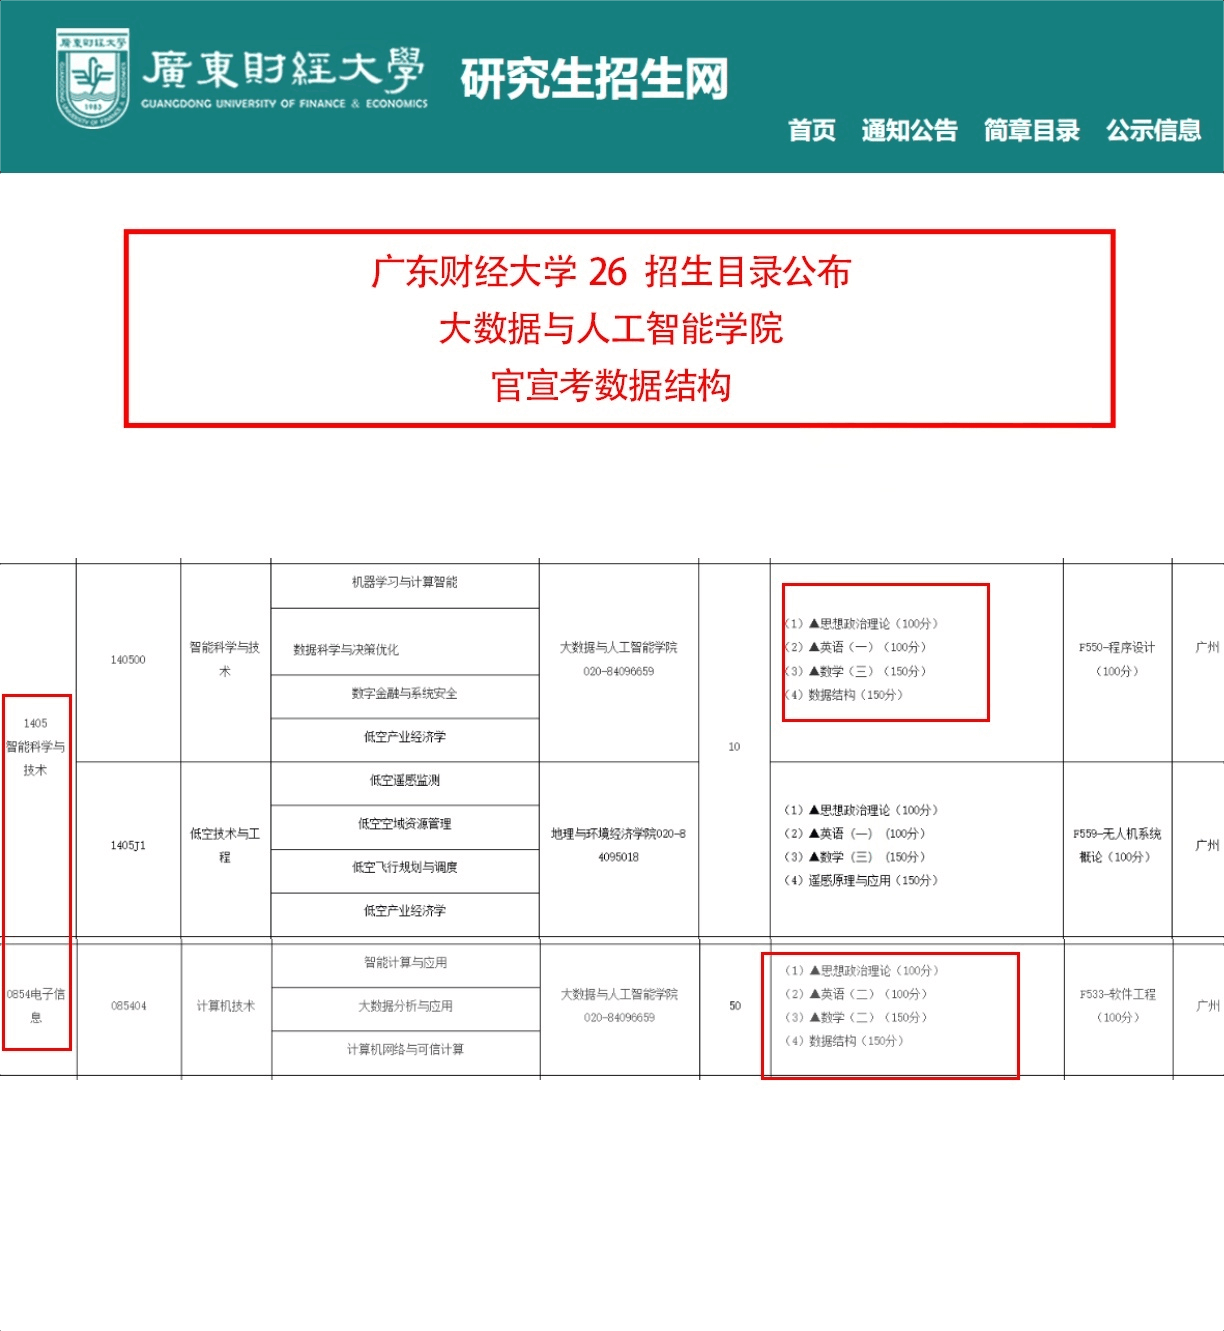
Task: Click the 数字金融与系统安全 direction cell
Action: click(404, 694)
